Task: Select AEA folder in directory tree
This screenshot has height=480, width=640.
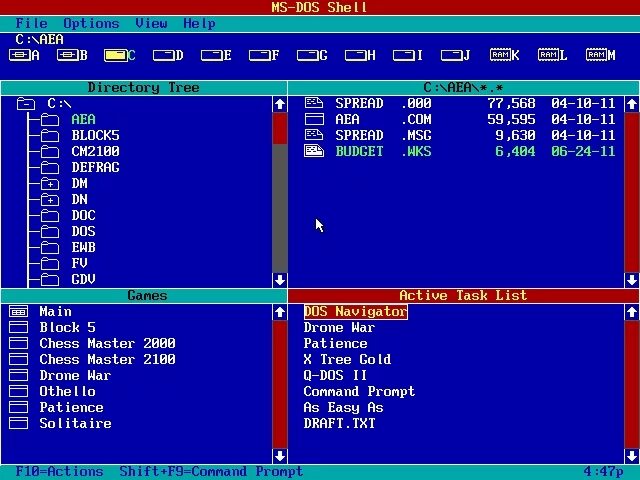Action: coord(83,119)
